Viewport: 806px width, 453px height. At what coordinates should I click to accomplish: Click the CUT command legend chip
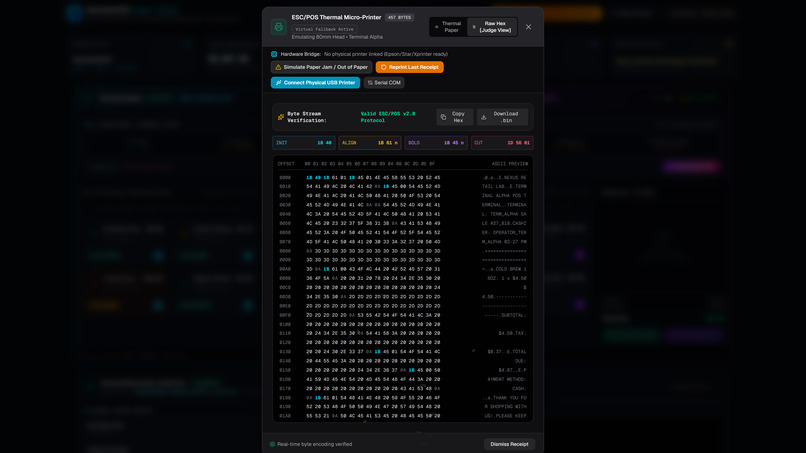click(x=502, y=143)
